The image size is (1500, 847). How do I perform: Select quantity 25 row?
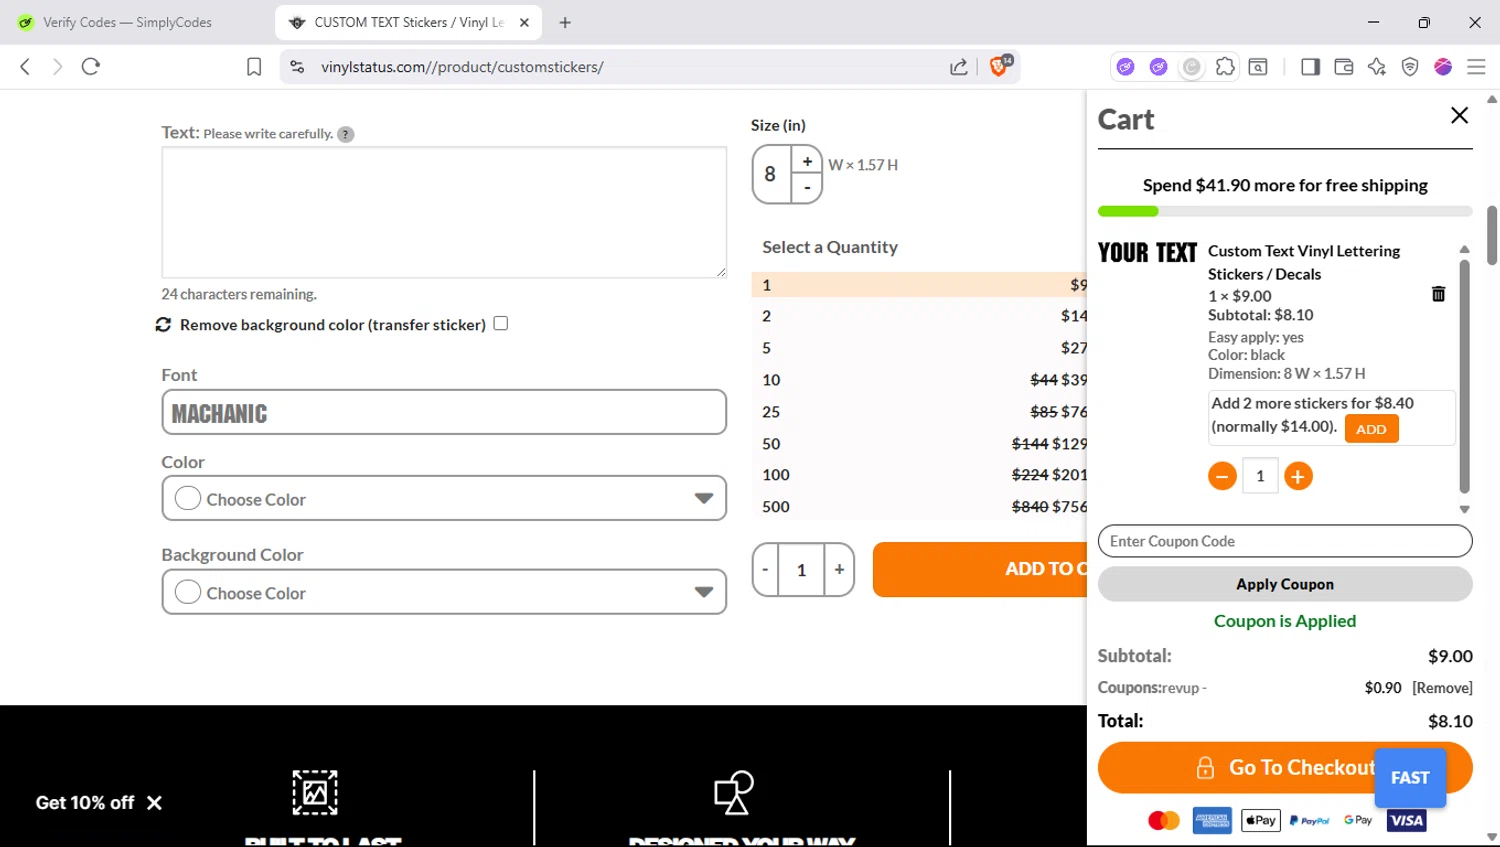pyautogui.click(x=919, y=412)
